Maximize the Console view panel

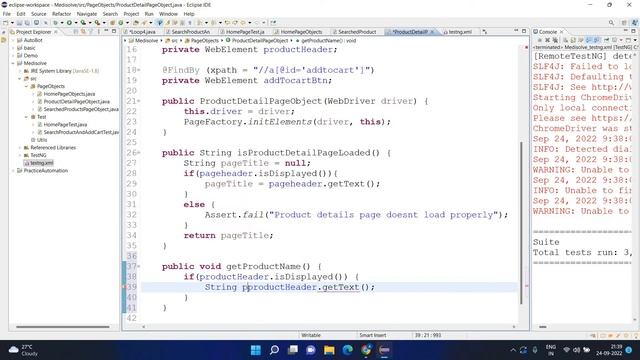tap(633, 31)
